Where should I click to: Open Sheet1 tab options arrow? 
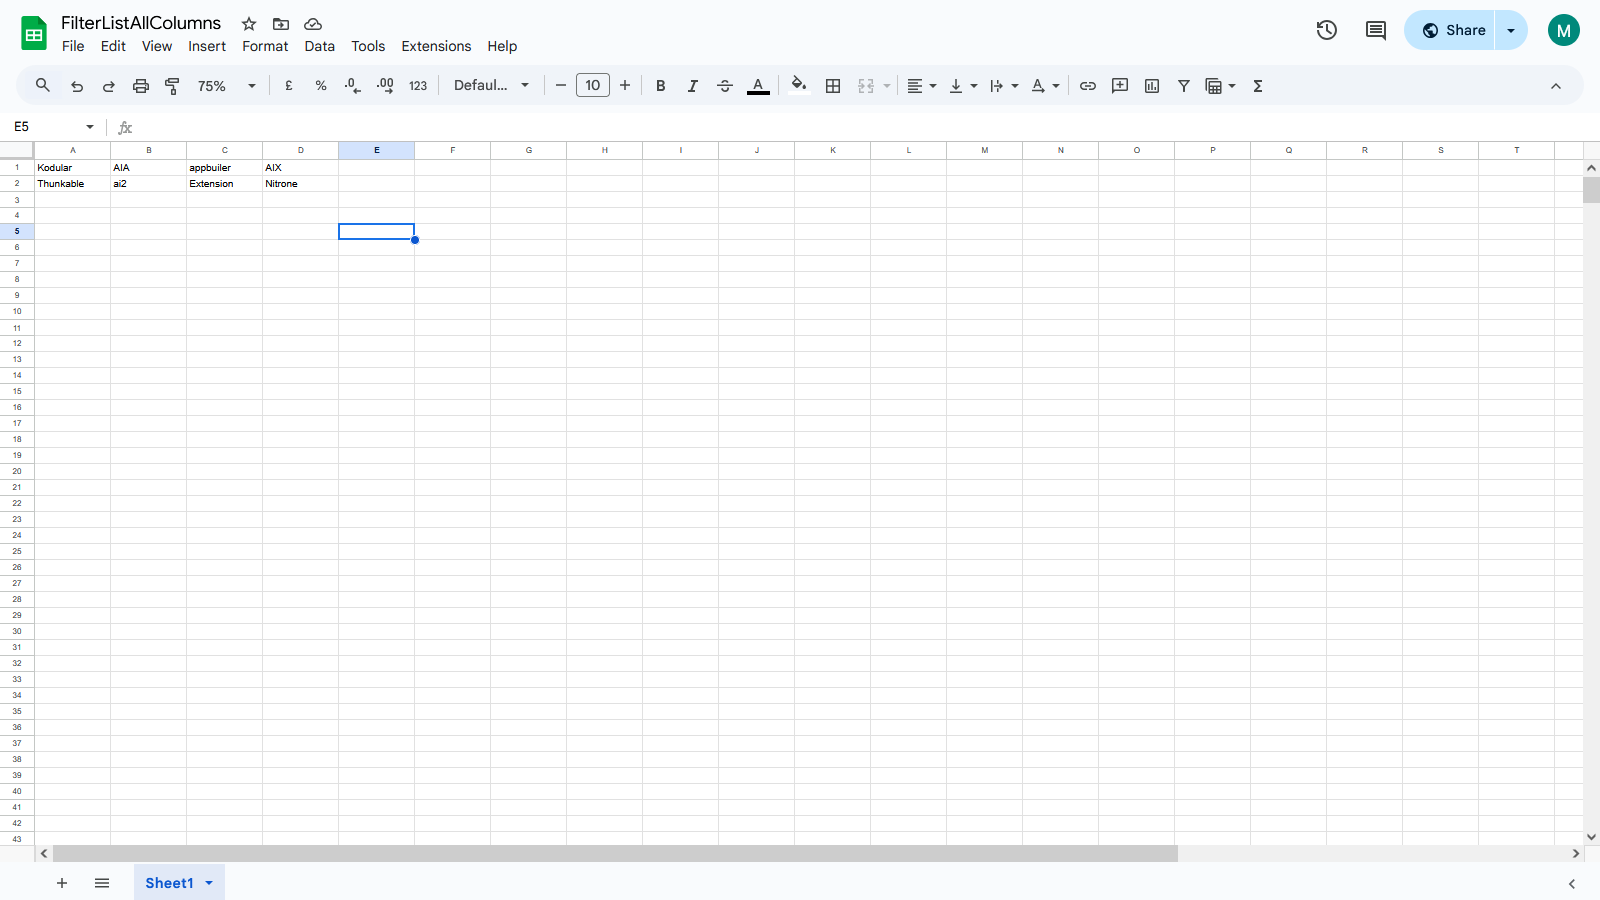point(209,883)
